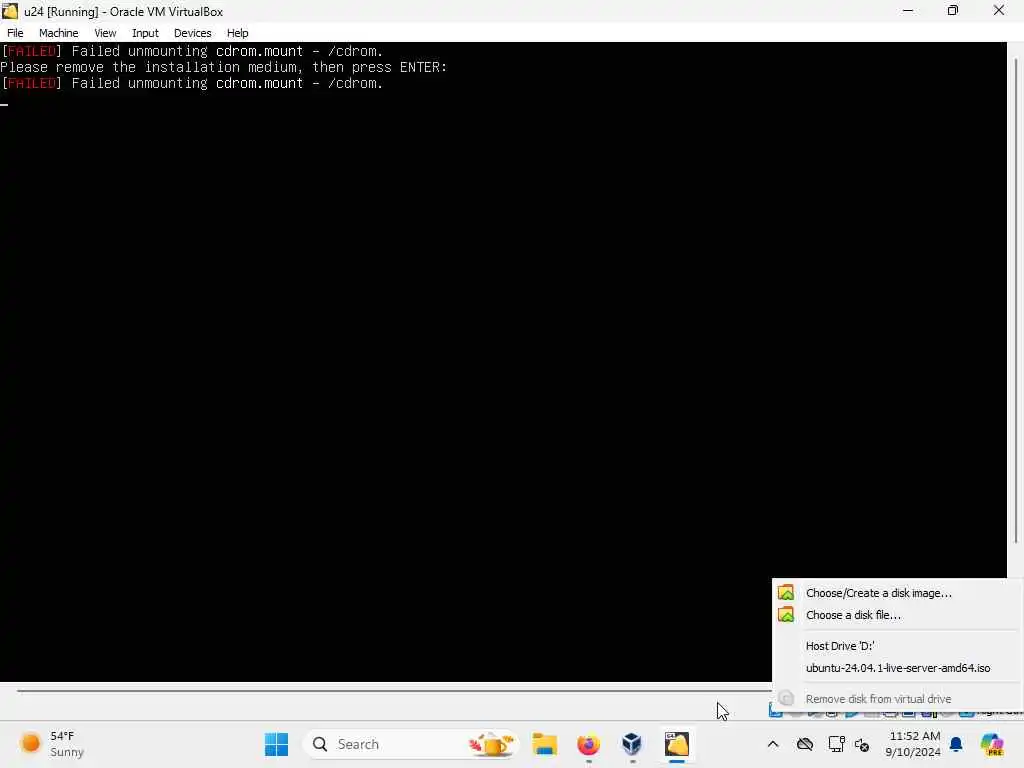Restore down the VirtualBox window
This screenshot has height=768, width=1024.
[x=953, y=11]
